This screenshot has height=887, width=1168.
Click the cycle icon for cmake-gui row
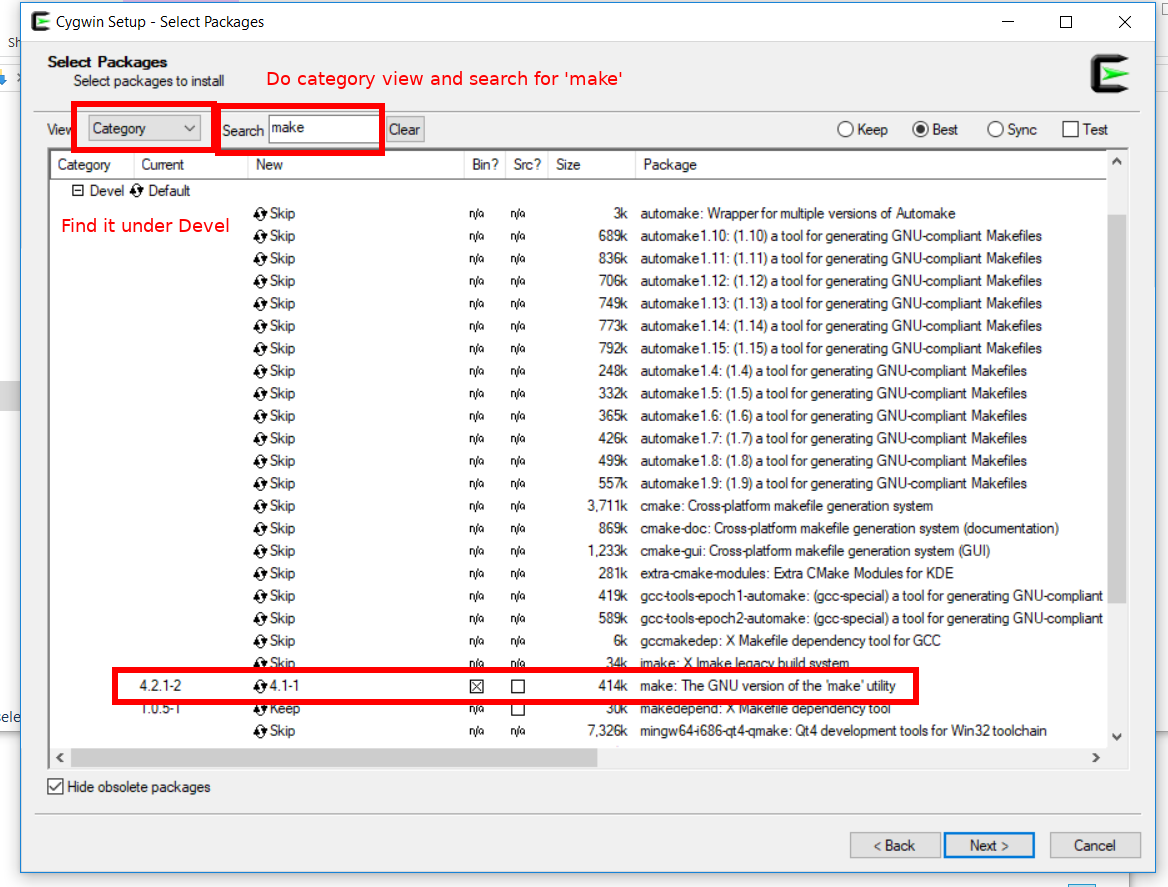pos(261,551)
